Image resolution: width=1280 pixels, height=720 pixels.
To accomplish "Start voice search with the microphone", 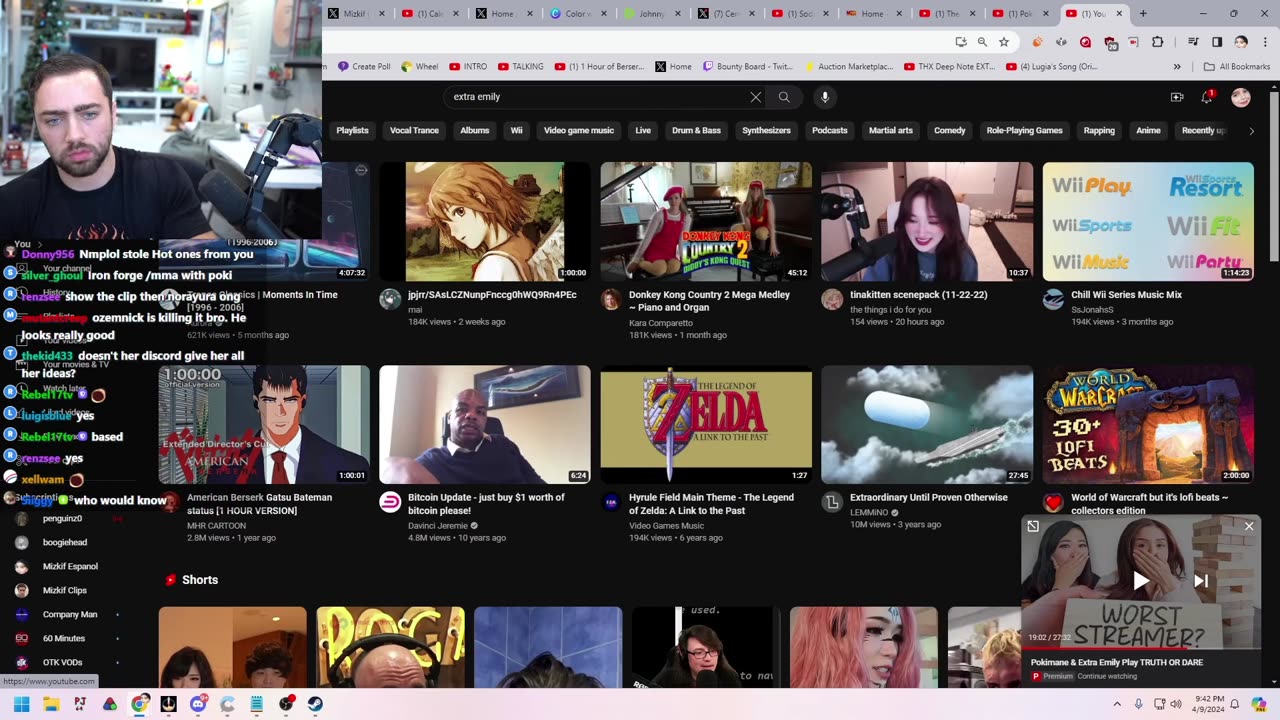I will point(825,97).
